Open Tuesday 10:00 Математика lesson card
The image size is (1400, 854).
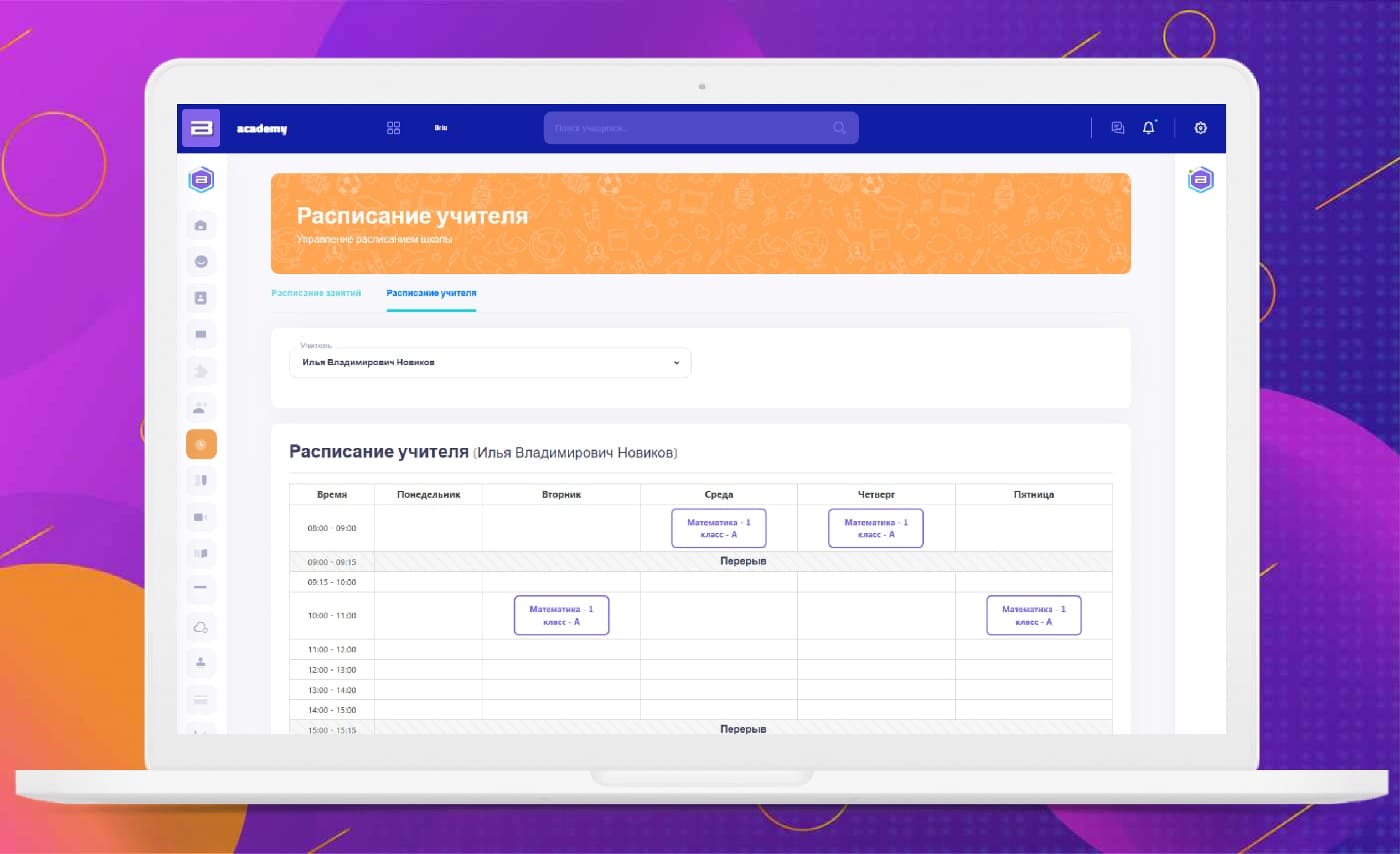561,615
